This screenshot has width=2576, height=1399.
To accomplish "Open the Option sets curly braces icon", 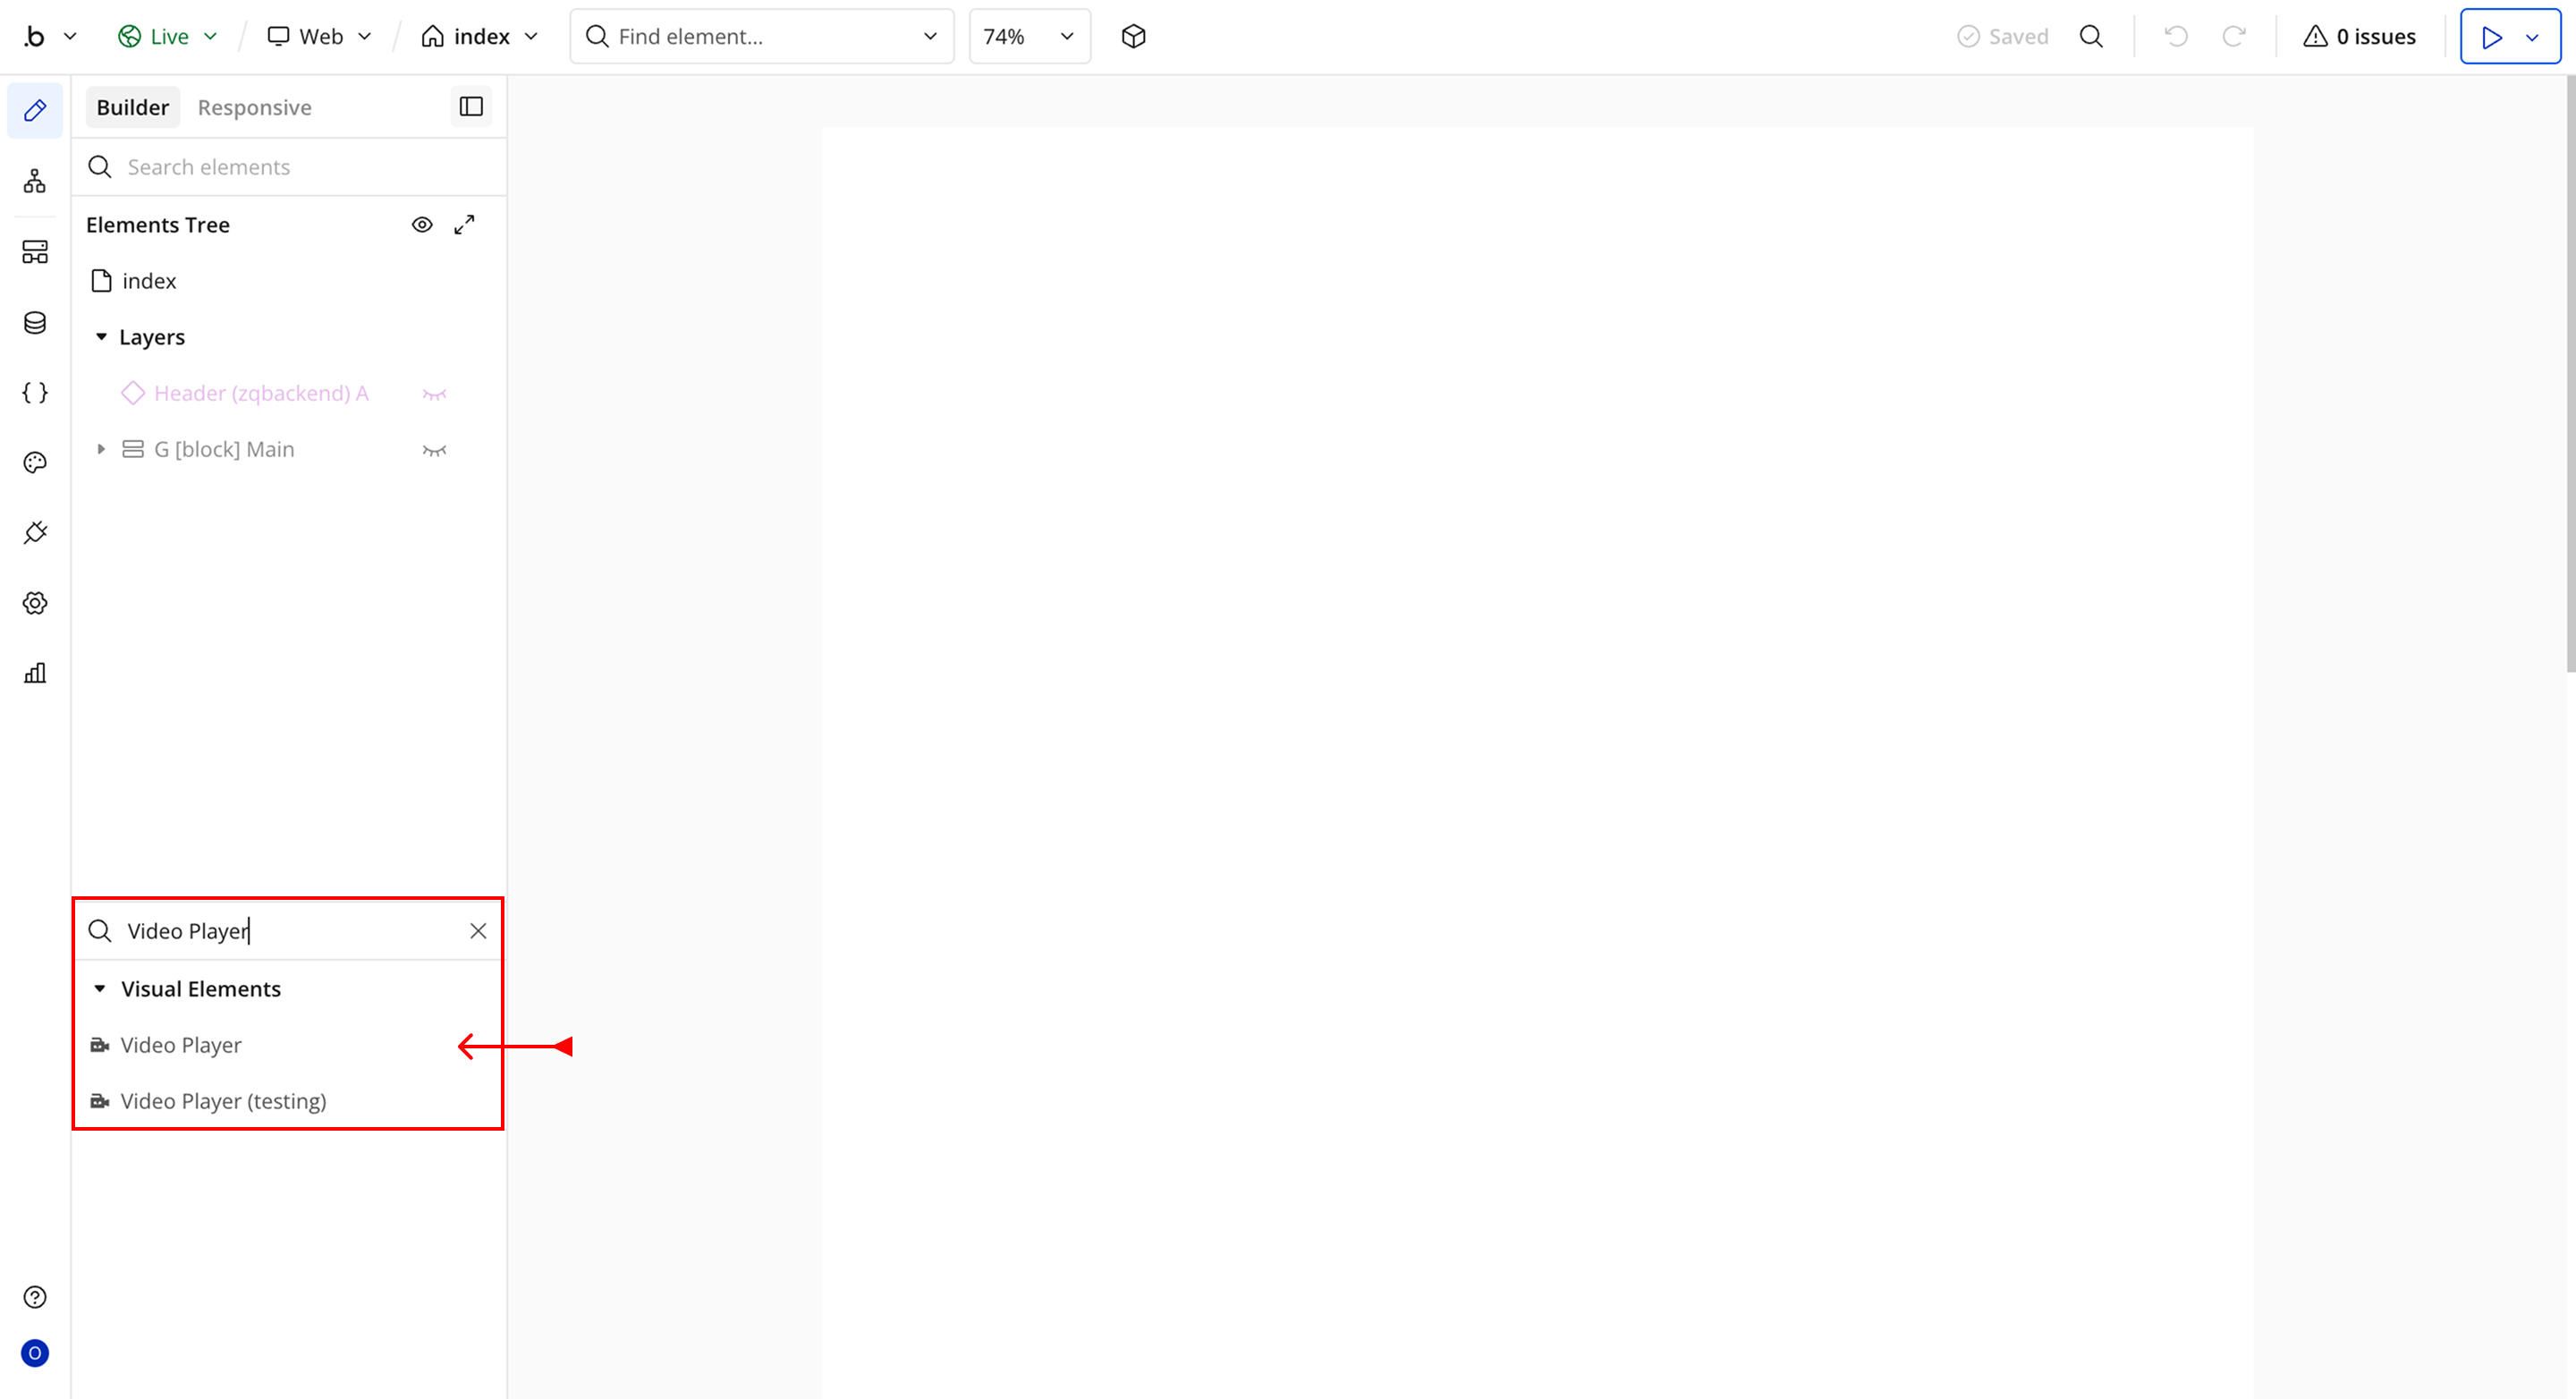I will (x=35, y=392).
